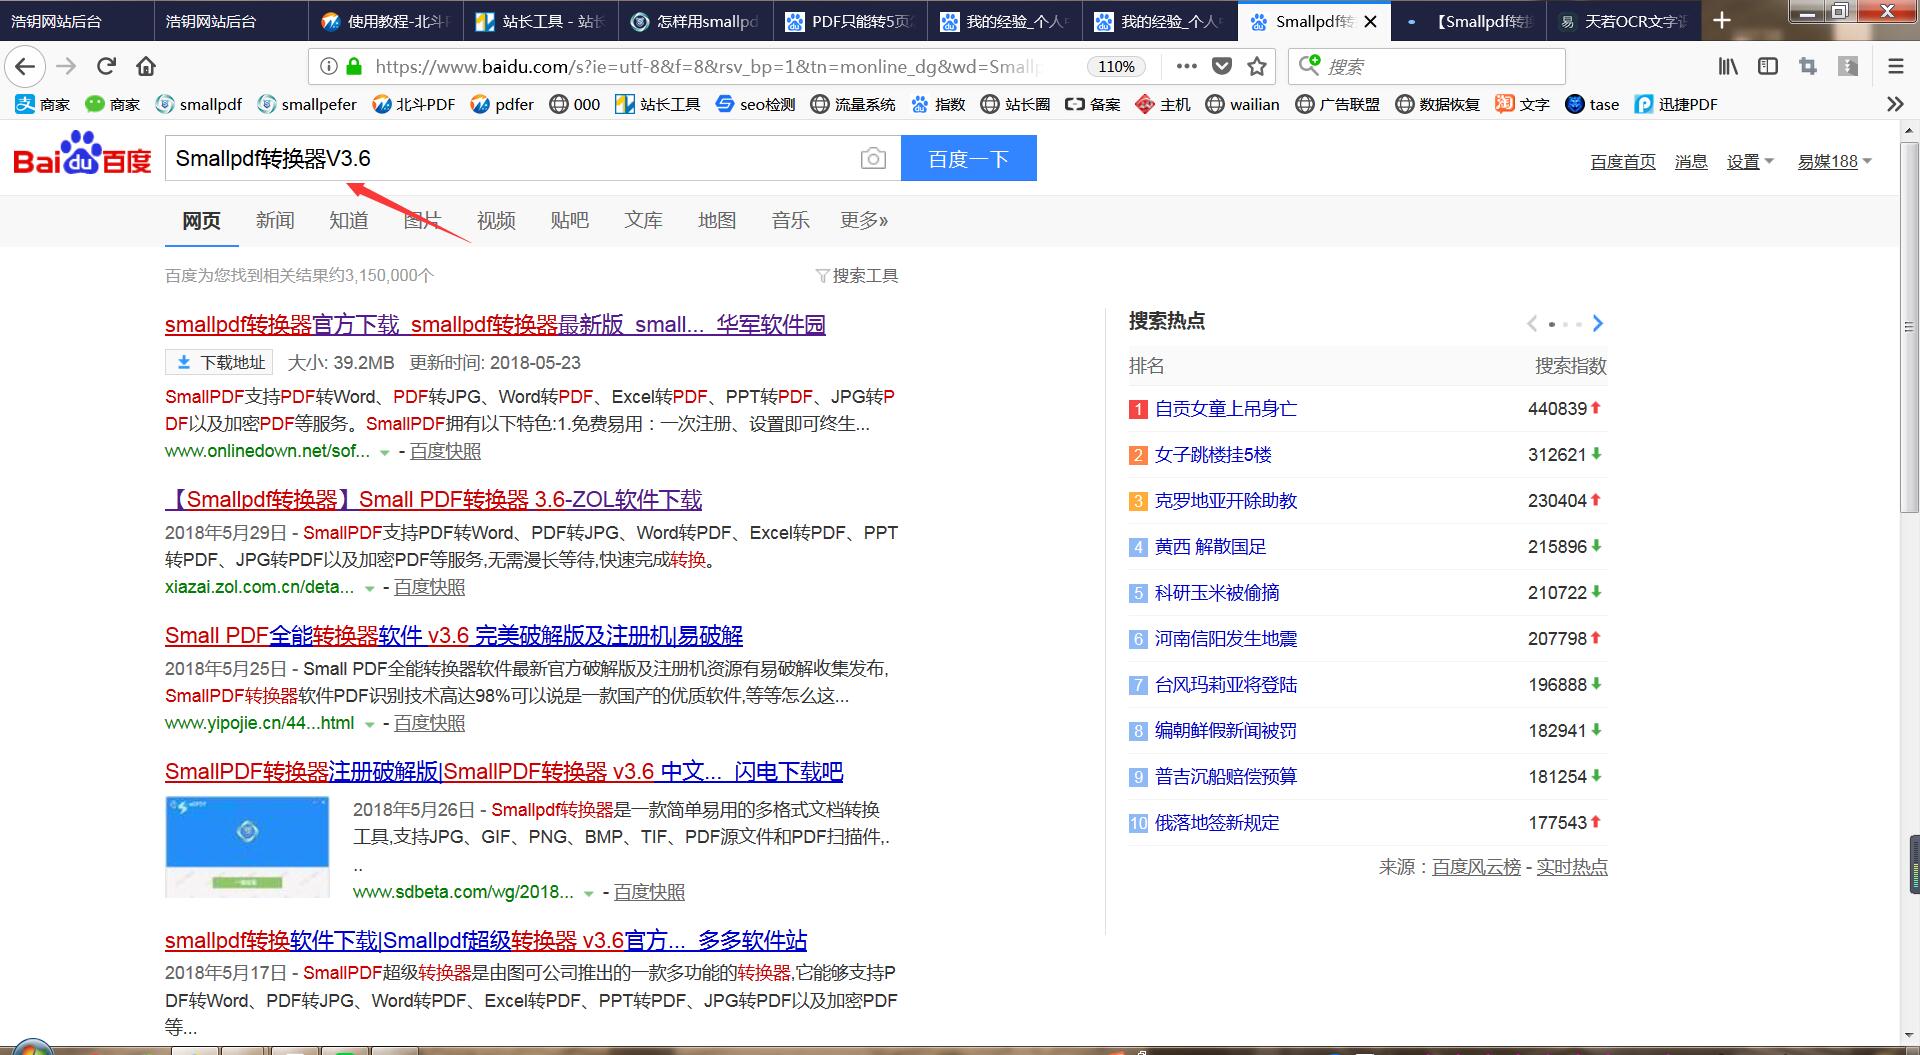
Task: Open hot topic 自贡女童上吊身亡
Action: point(1226,409)
